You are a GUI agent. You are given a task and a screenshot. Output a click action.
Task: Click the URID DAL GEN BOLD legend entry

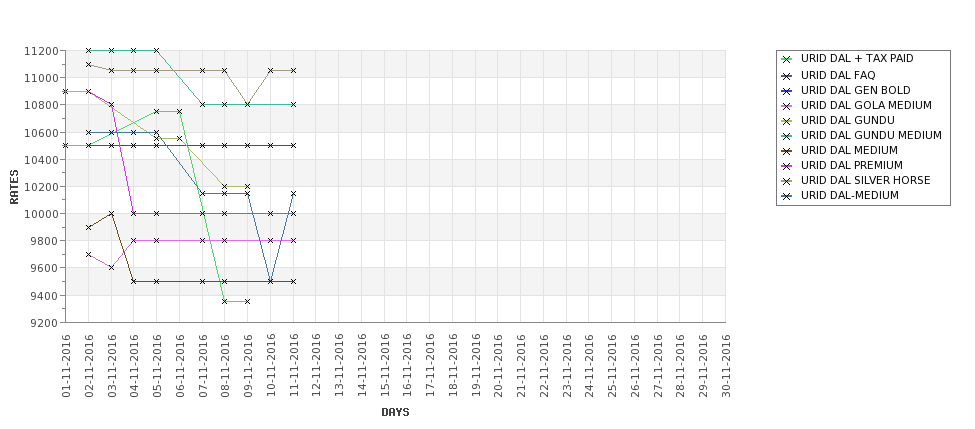846,90
